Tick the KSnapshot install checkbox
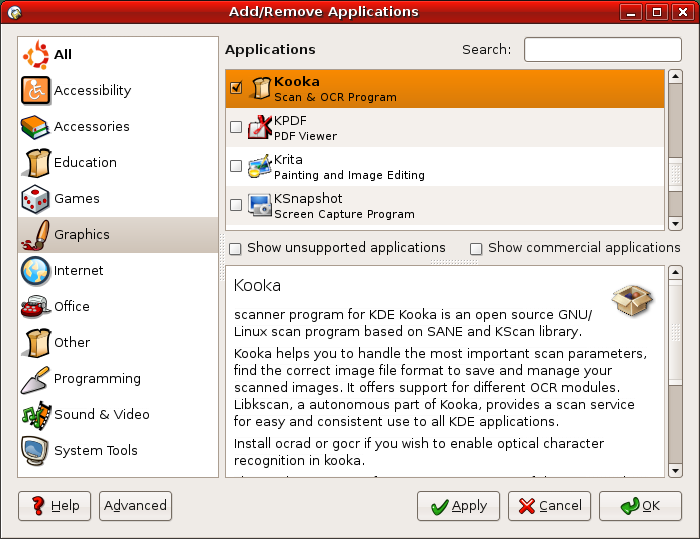The width and height of the screenshot is (700, 539). [236, 205]
